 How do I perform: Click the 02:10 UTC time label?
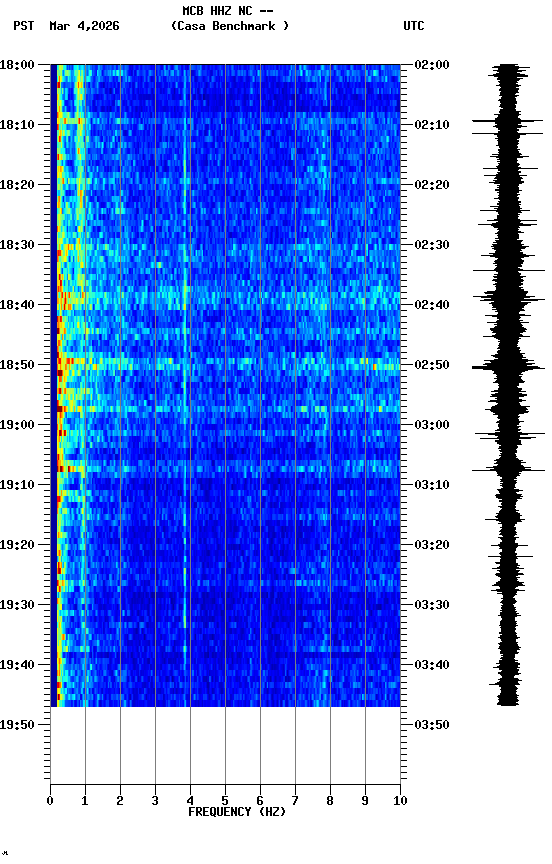tap(432, 125)
